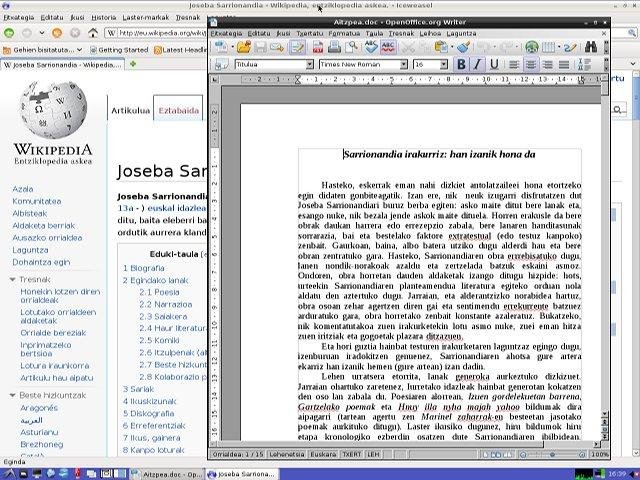The image size is (640, 480).
Task: Toggle Underline formatting in Writer
Action: (494, 64)
